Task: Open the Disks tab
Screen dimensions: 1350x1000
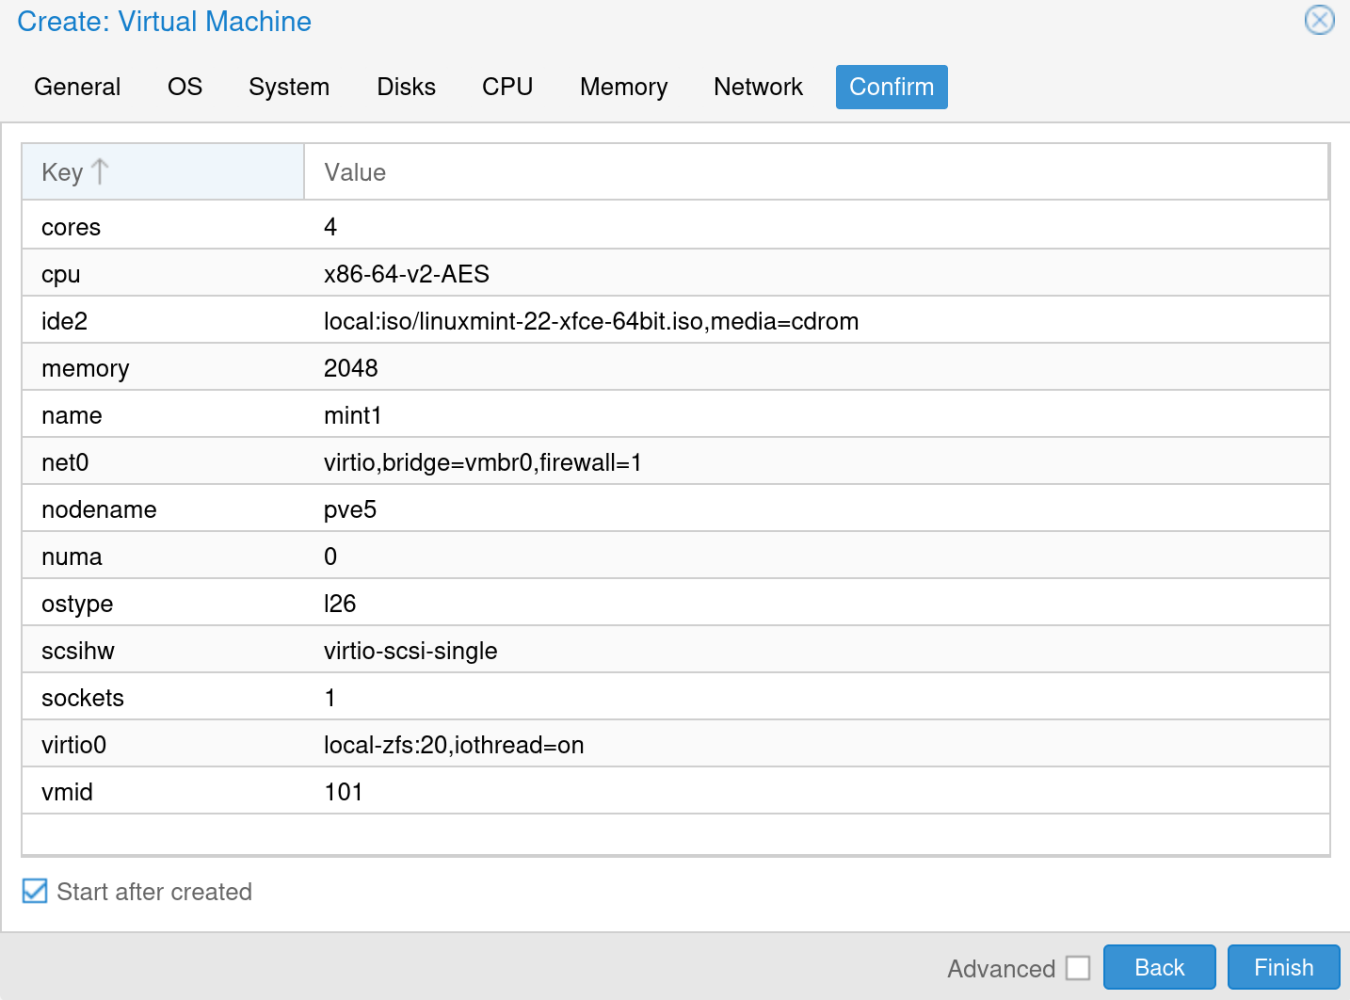Action: click(406, 87)
